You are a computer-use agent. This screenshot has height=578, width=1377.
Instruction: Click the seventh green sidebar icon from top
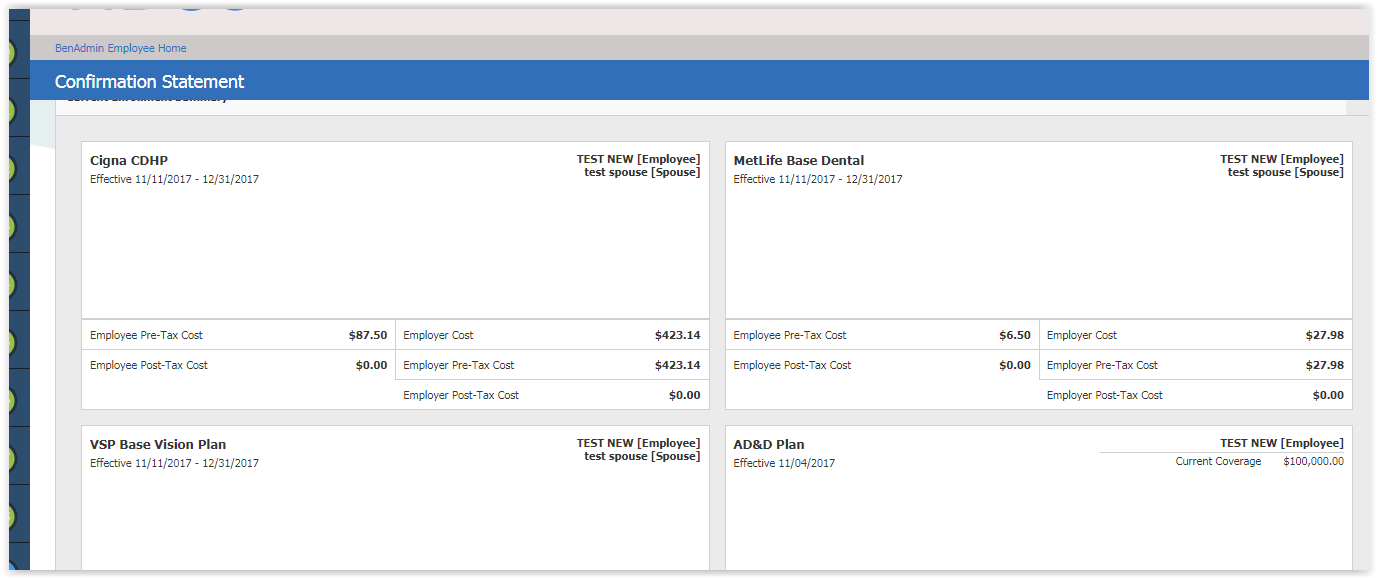9,400
